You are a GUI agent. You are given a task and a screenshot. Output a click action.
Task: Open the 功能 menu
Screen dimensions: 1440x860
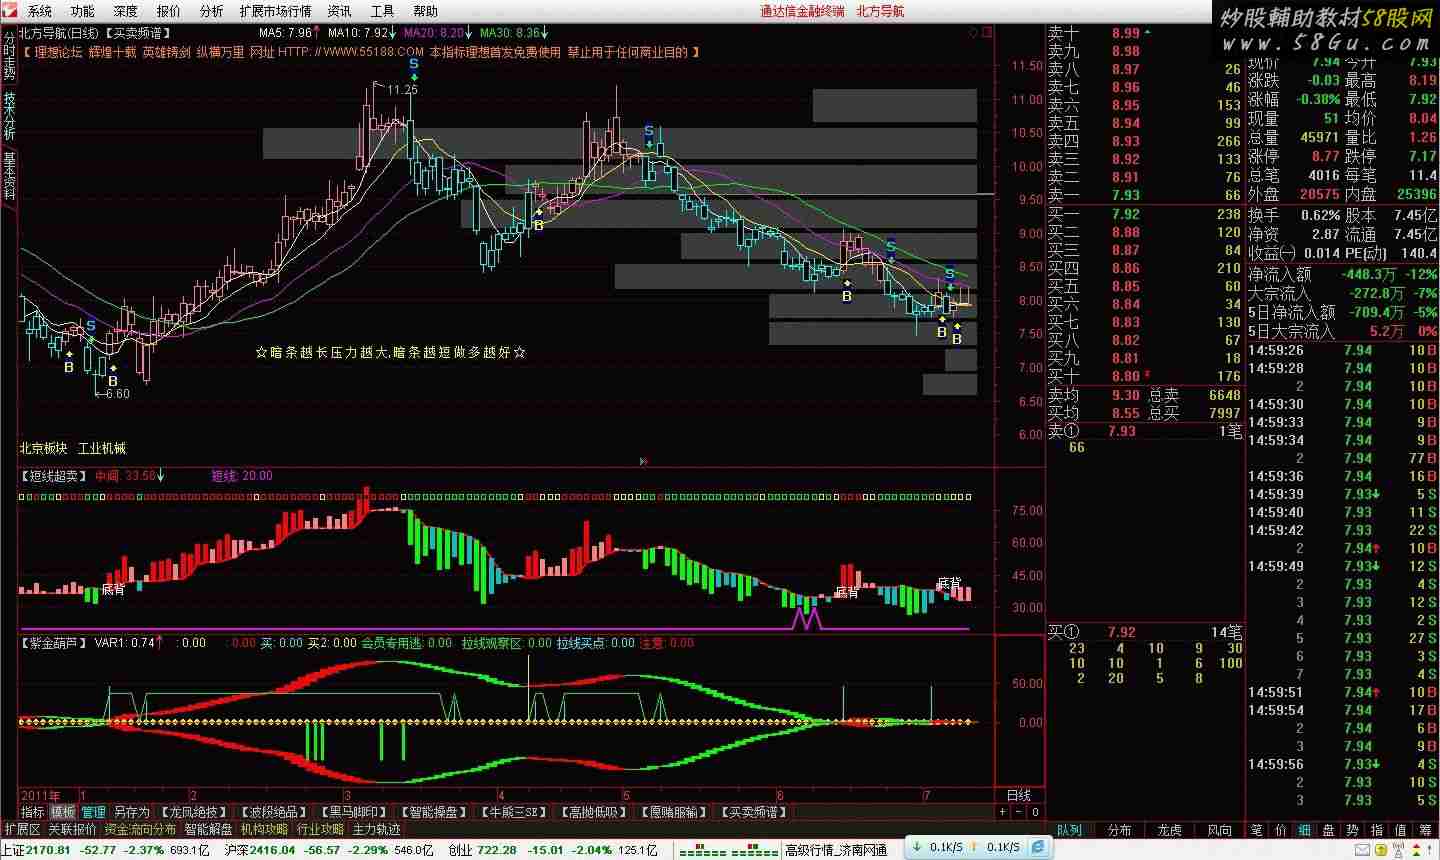coord(83,11)
